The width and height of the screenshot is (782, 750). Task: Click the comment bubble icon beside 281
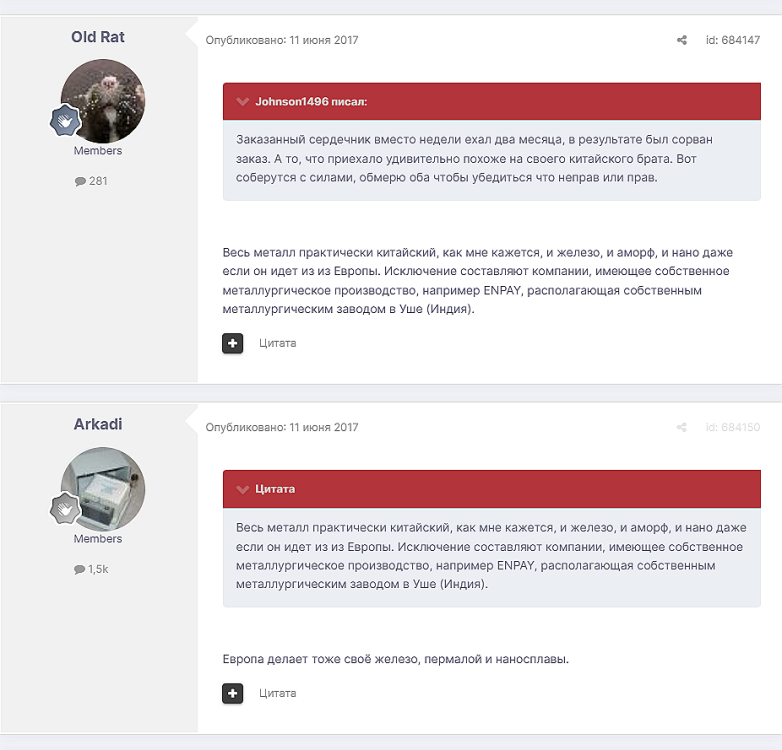pyautogui.click(x=80, y=182)
